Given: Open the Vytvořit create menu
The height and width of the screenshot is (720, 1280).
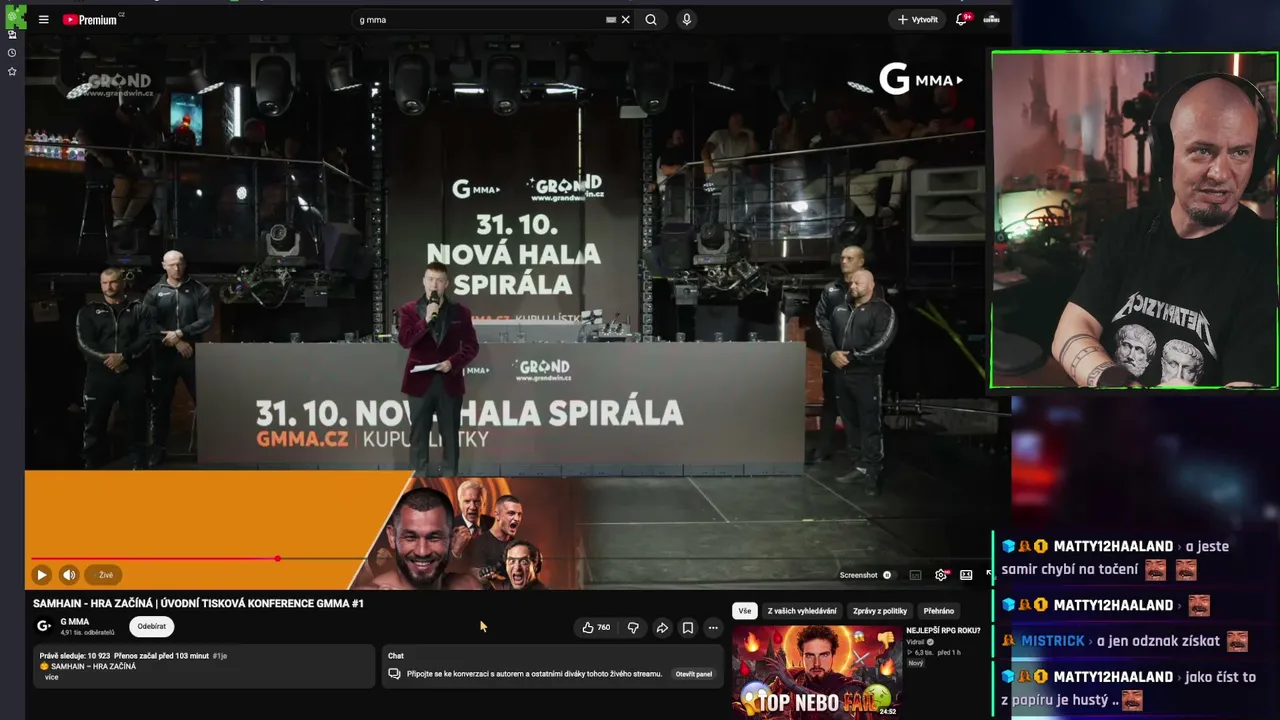Looking at the screenshot, I should click(917, 19).
